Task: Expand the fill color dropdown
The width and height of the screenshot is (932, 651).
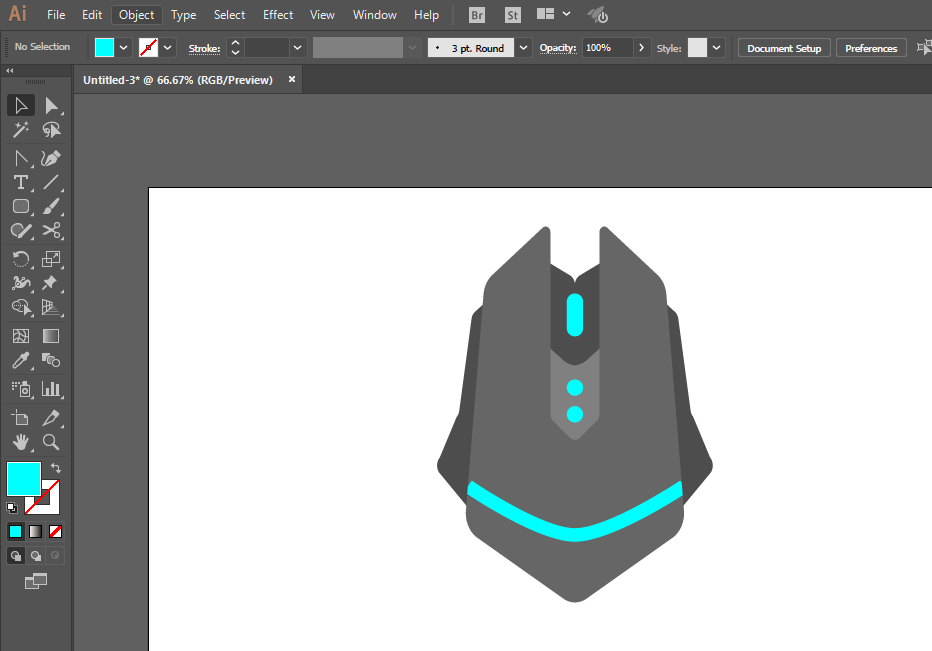Action: pyautogui.click(x=124, y=48)
